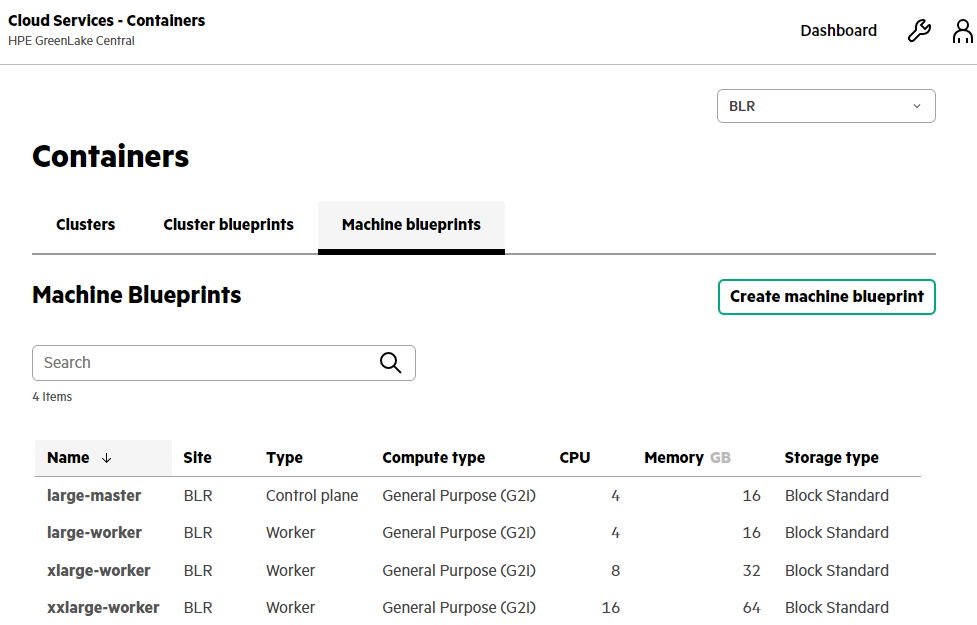Click the search magnifier icon
Image resolution: width=977 pixels, height=625 pixels.
tap(391, 363)
